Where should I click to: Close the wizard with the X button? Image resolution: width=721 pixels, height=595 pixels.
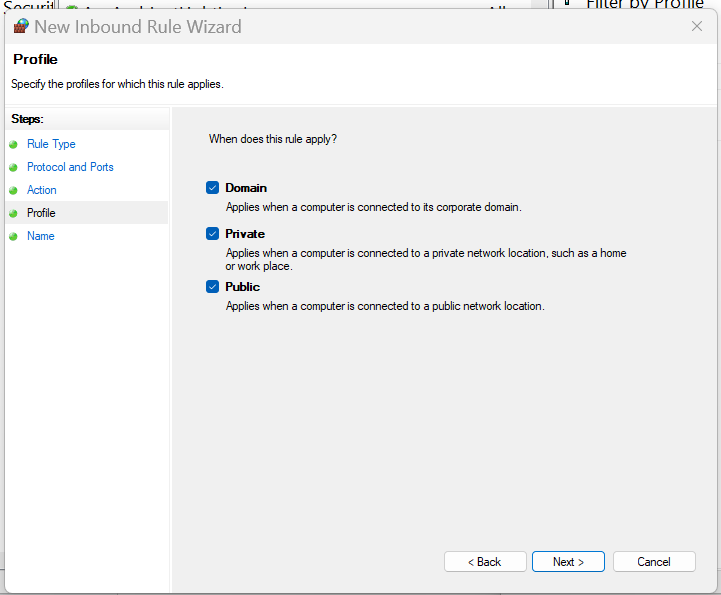point(697,26)
